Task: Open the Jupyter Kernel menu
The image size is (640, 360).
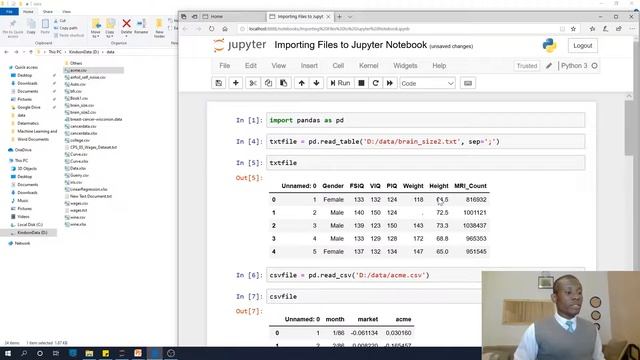Action: tap(369, 66)
